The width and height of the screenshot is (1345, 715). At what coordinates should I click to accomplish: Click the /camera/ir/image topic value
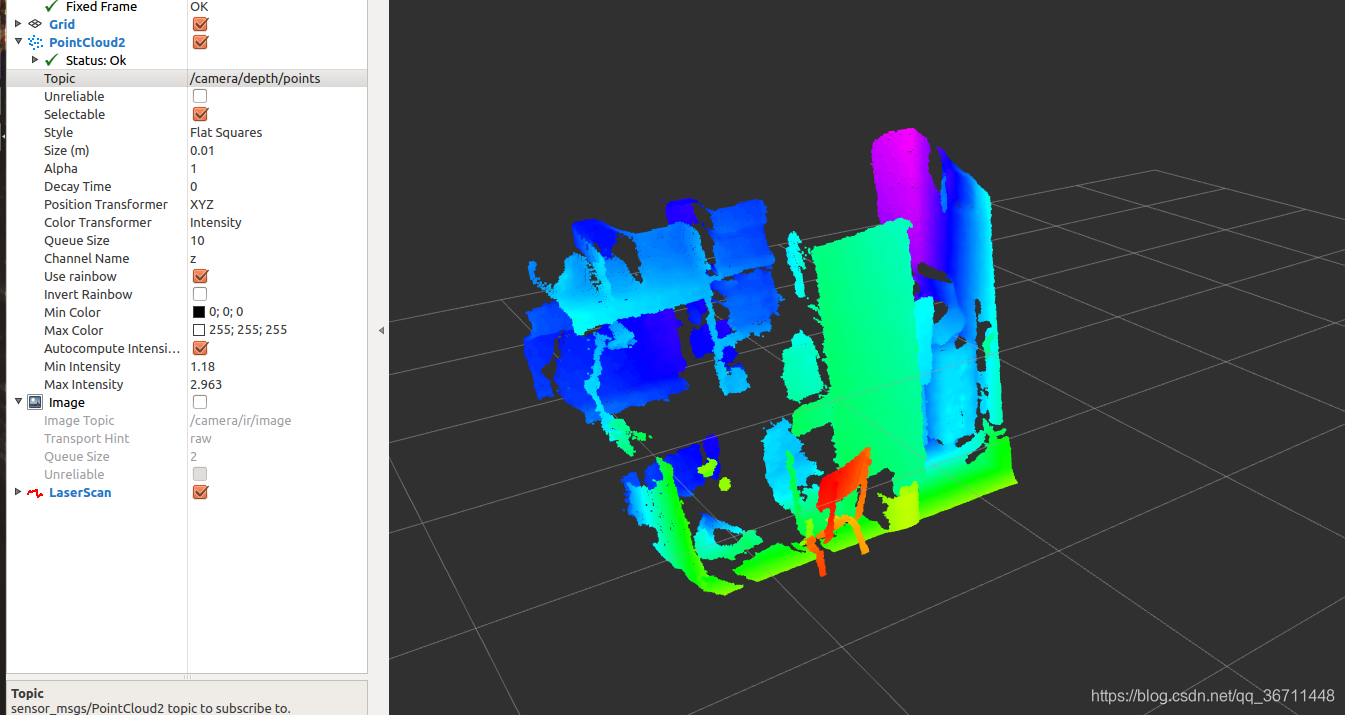[x=240, y=420]
